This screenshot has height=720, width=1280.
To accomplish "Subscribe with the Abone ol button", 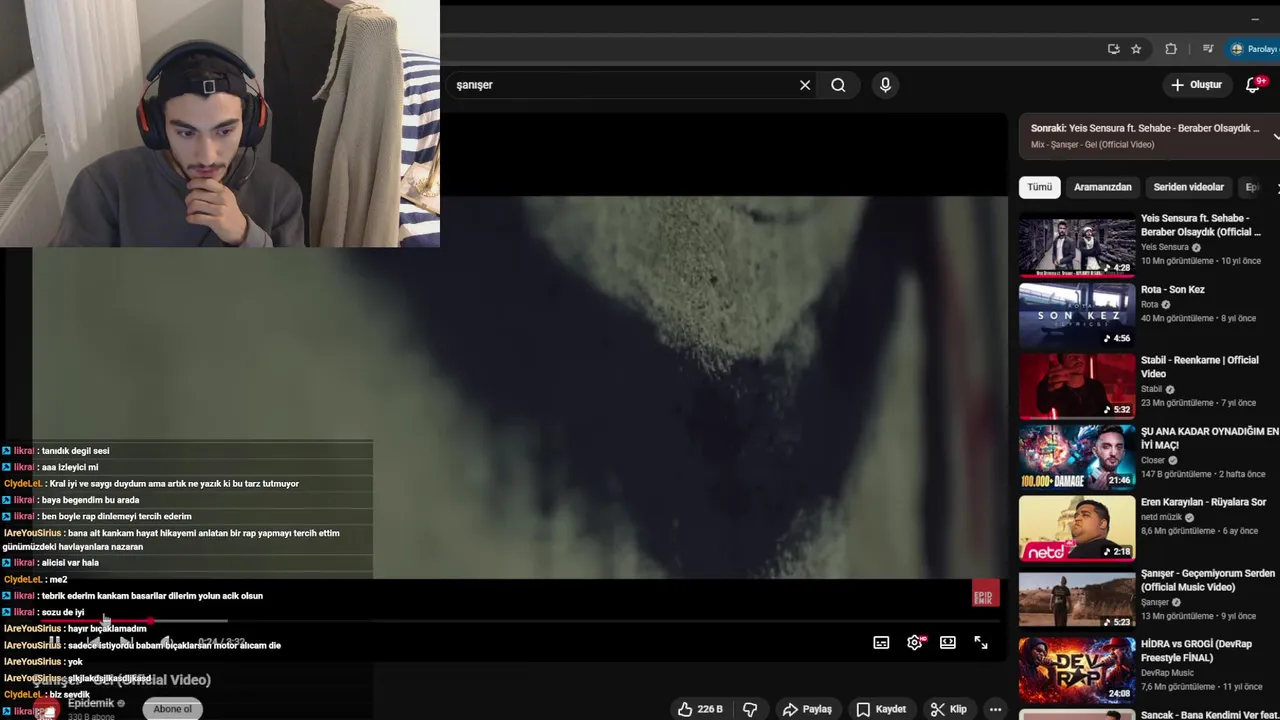I will point(172,709).
